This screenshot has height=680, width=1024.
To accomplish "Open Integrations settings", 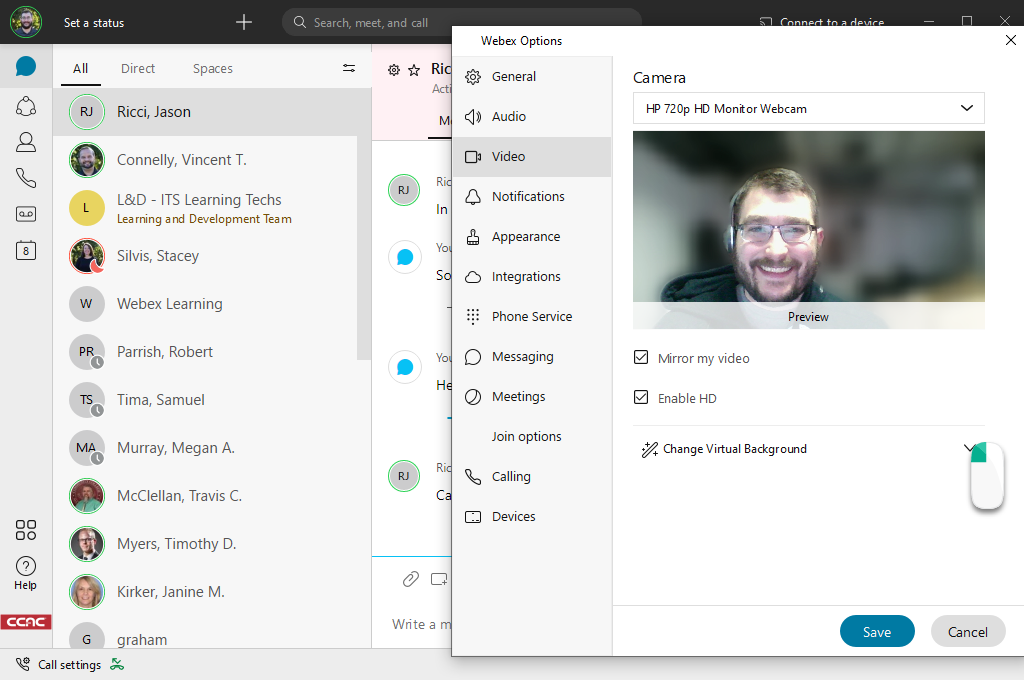I will [532, 276].
